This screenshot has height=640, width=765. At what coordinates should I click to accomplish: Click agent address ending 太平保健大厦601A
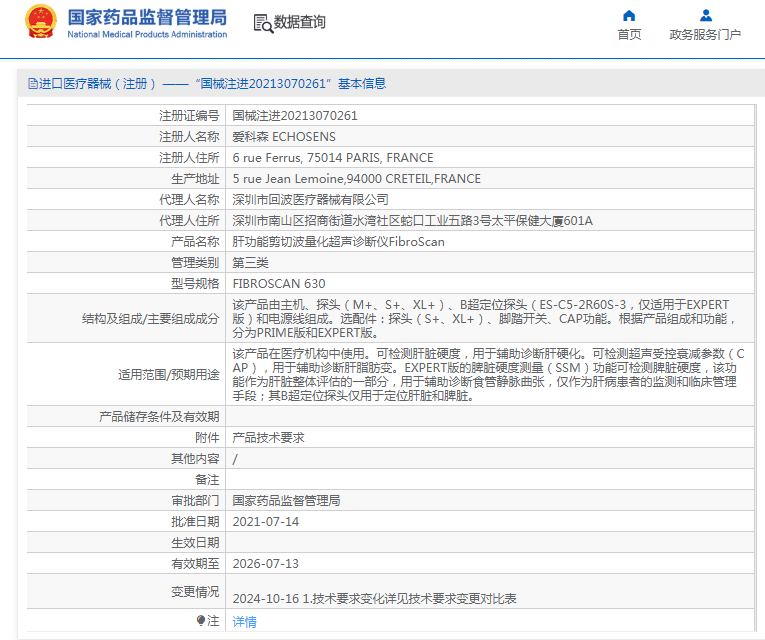tap(412, 220)
